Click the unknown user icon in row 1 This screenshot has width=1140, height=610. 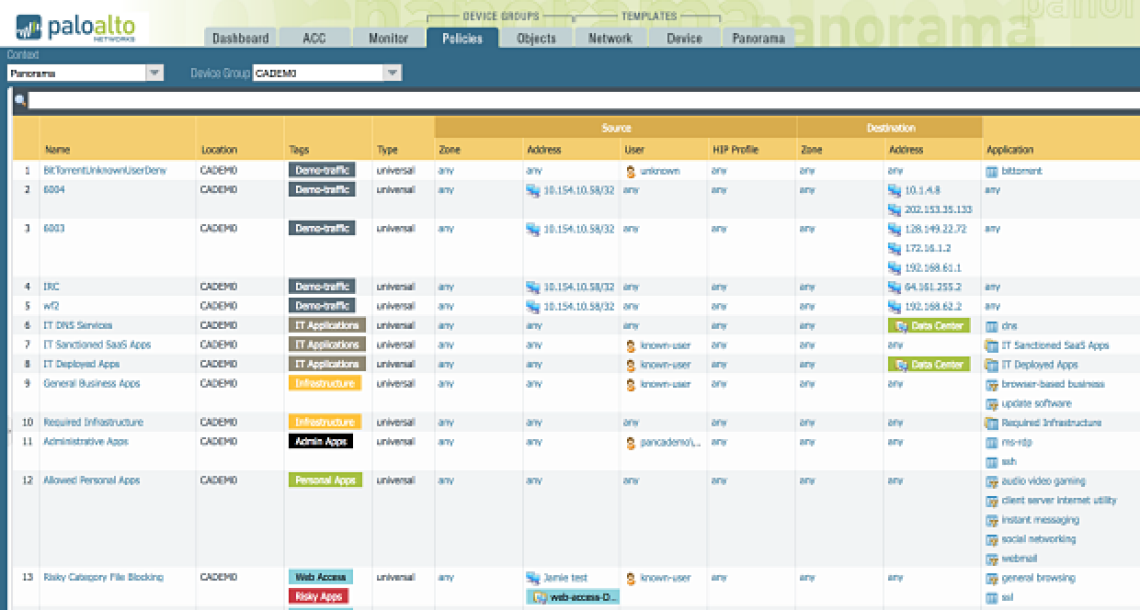(x=630, y=171)
